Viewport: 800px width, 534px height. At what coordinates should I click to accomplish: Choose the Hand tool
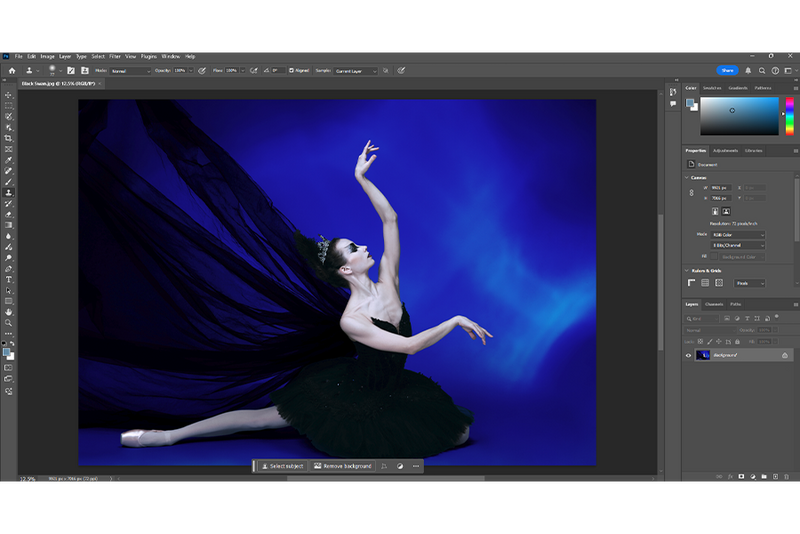(9, 312)
